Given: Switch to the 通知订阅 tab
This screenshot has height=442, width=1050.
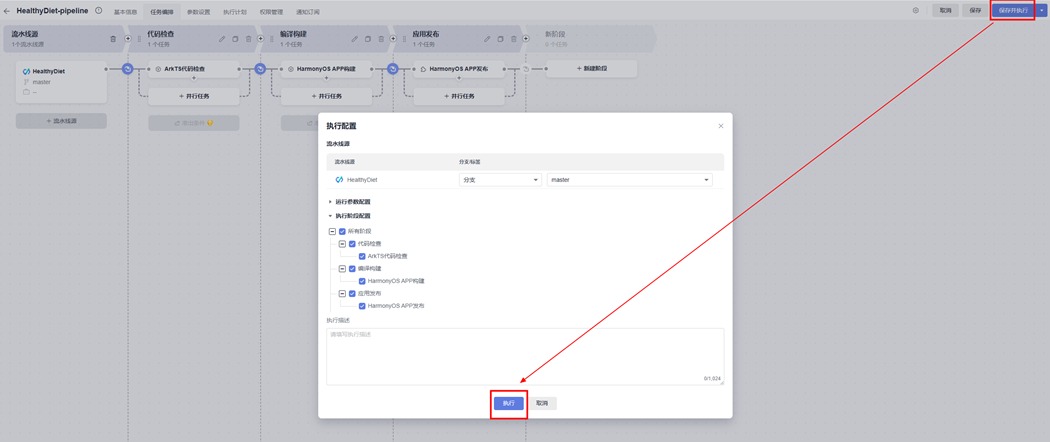Looking at the screenshot, I should coord(307,12).
